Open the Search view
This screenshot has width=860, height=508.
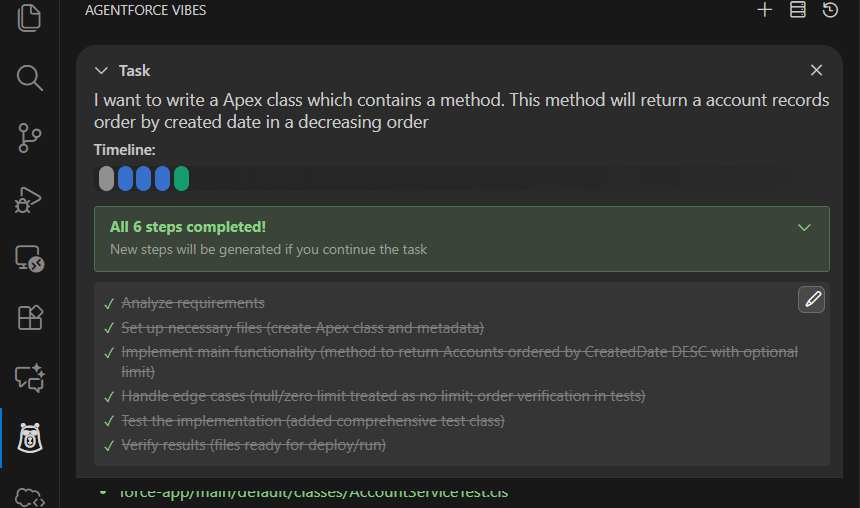29,77
